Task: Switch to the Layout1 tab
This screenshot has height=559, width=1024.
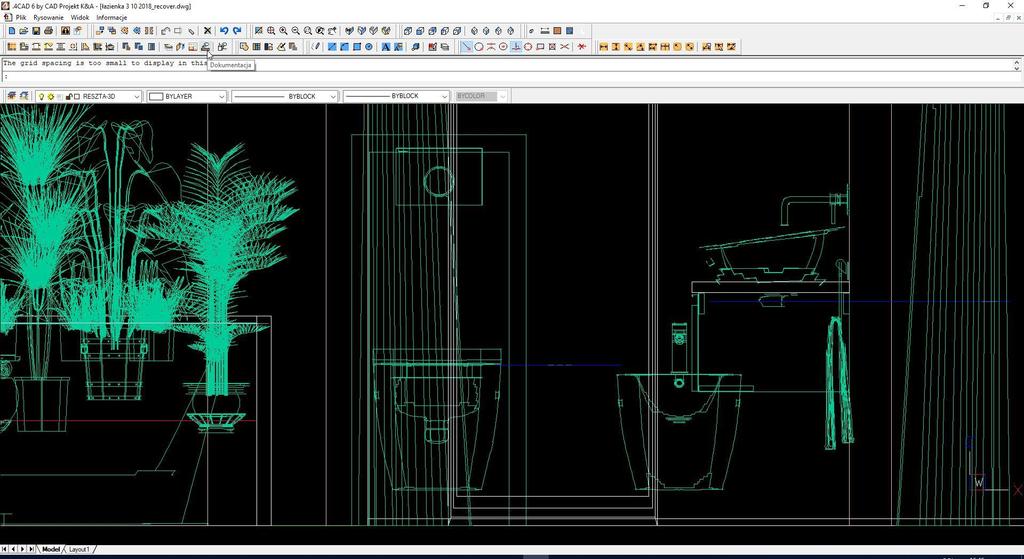Action: (79, 549)
